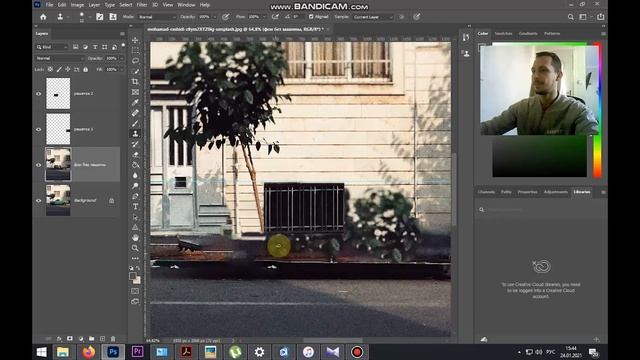Hide the selected third layer visibility eye
This screenshot has width=640, height=360.
point(39,165)
